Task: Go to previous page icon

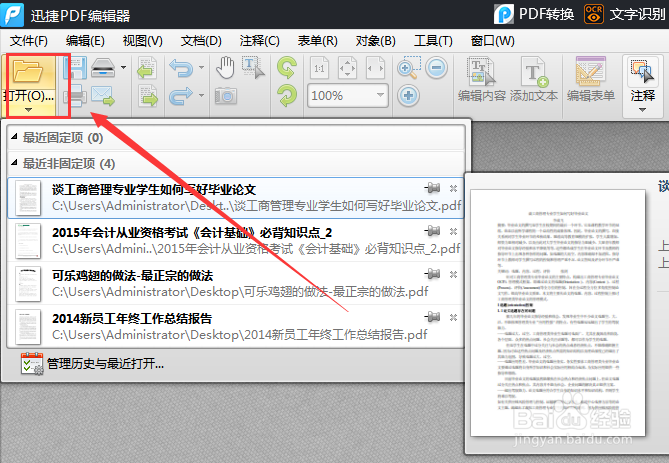Action: coord(147,68)
